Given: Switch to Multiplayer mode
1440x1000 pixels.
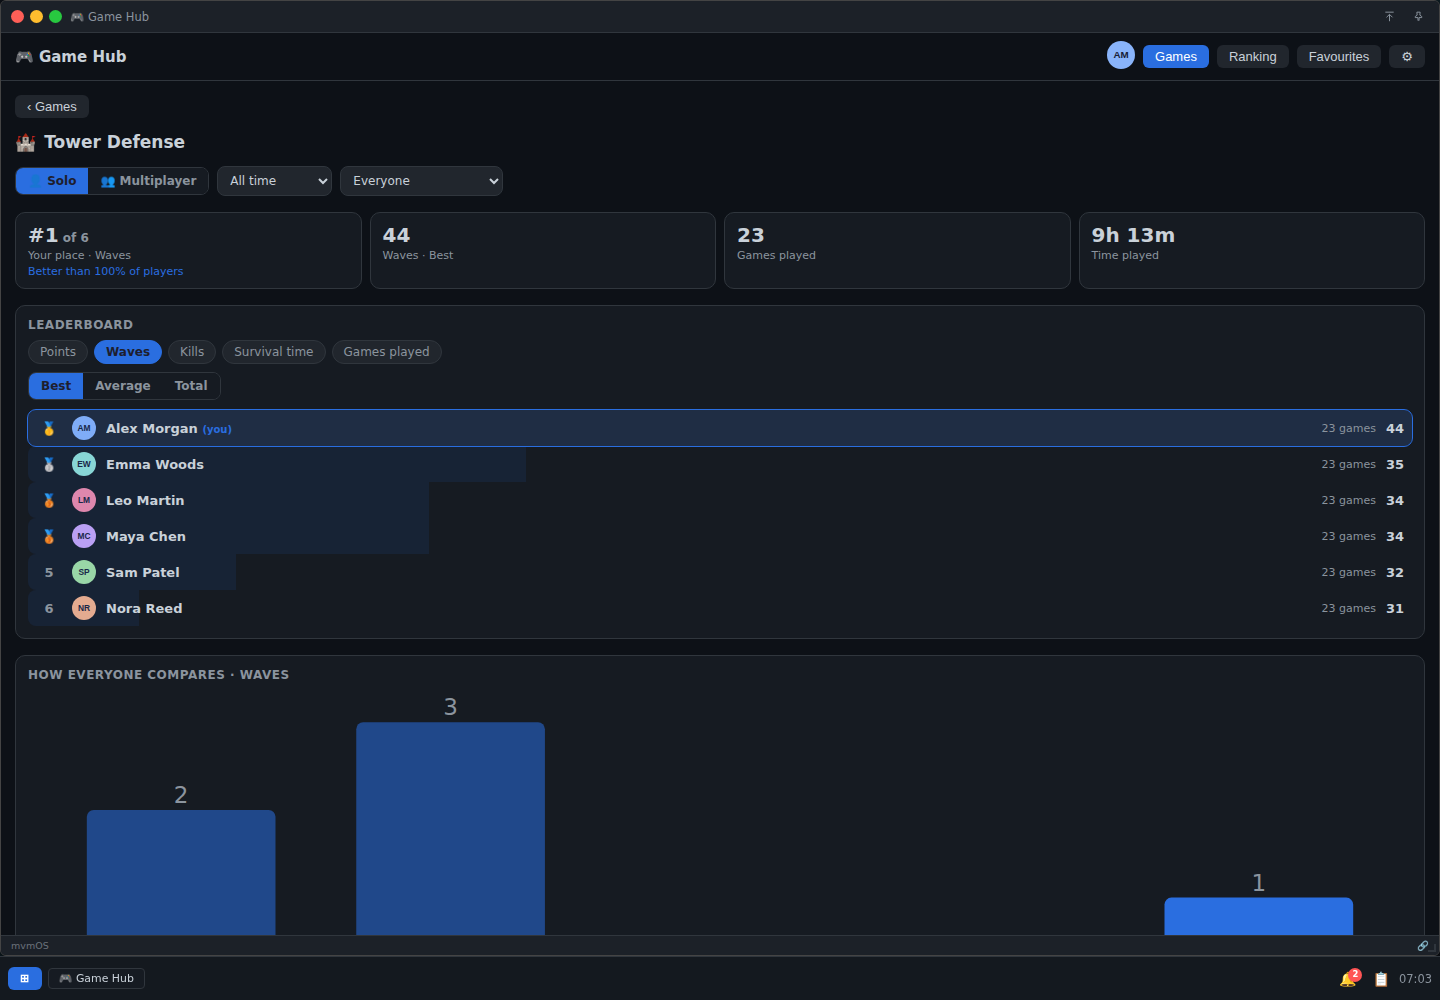Looking at the screenshot, I should pos(148,181).
